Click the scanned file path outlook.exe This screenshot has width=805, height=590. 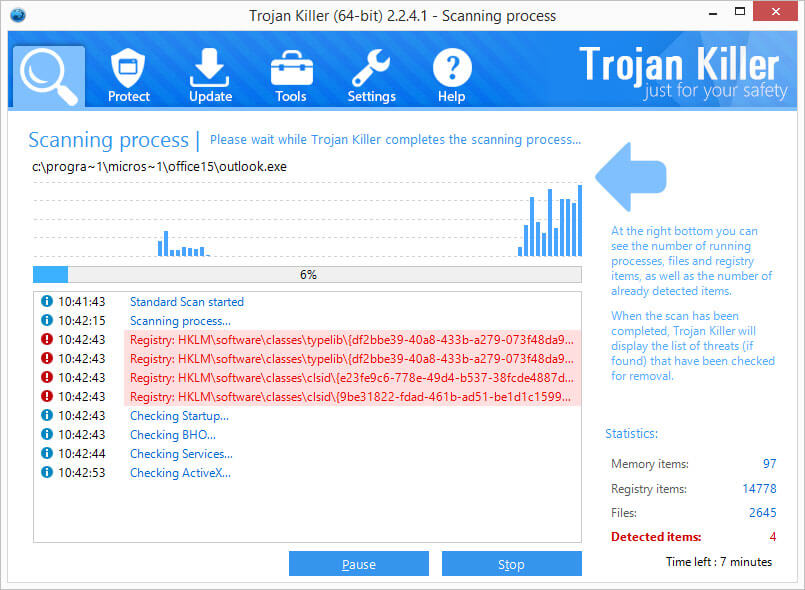click(159, 167)
